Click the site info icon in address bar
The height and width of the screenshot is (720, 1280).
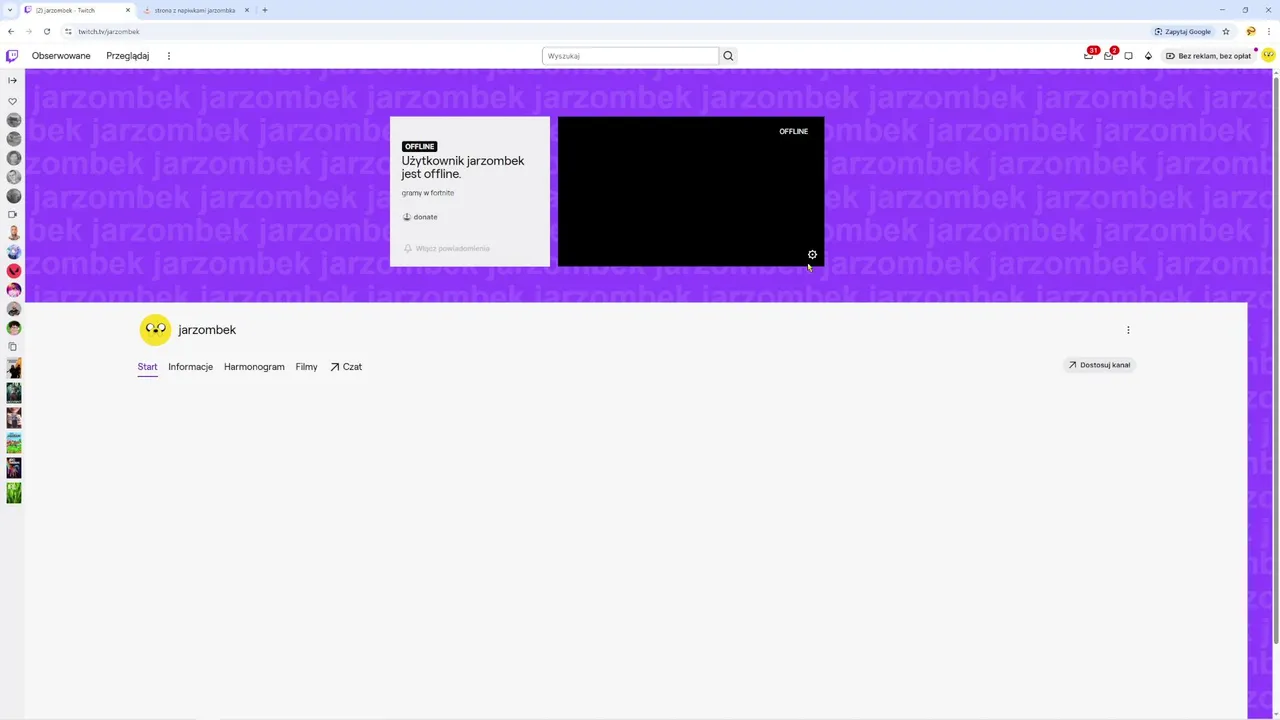tap(68, 31)
